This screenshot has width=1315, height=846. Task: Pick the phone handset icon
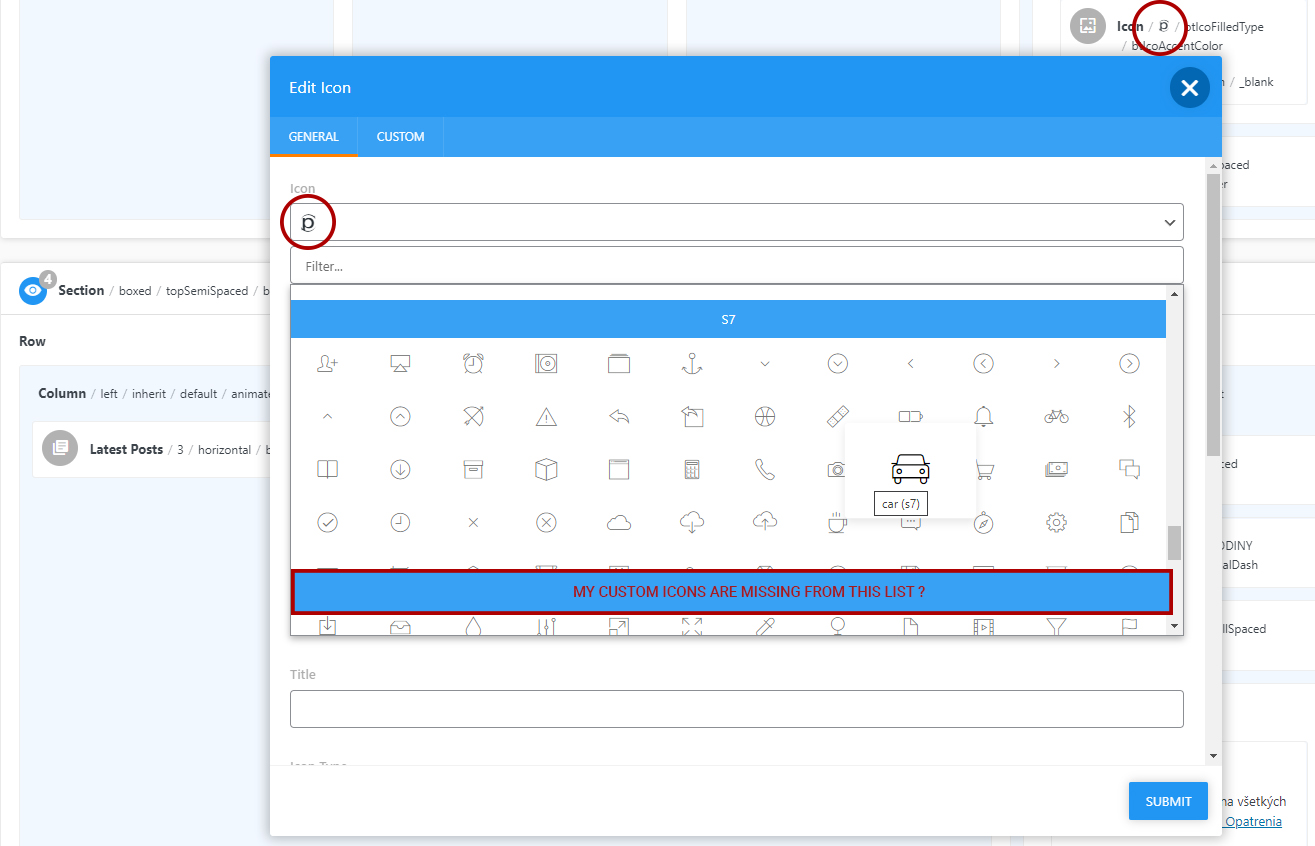click(x=765, y=469)
